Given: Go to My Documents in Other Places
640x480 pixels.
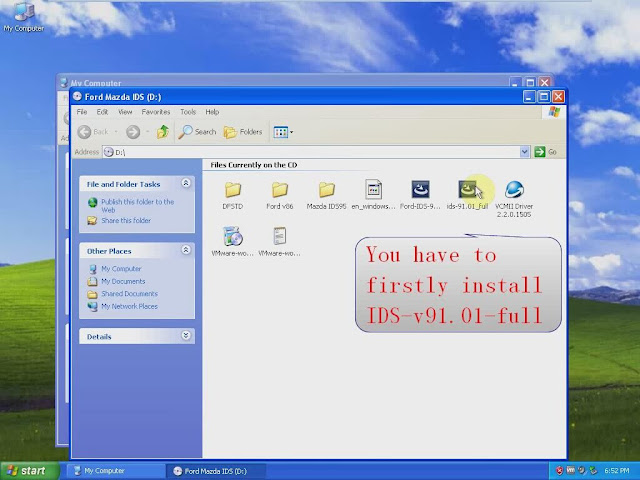Looking at the screenshot, I should [123, 281].
